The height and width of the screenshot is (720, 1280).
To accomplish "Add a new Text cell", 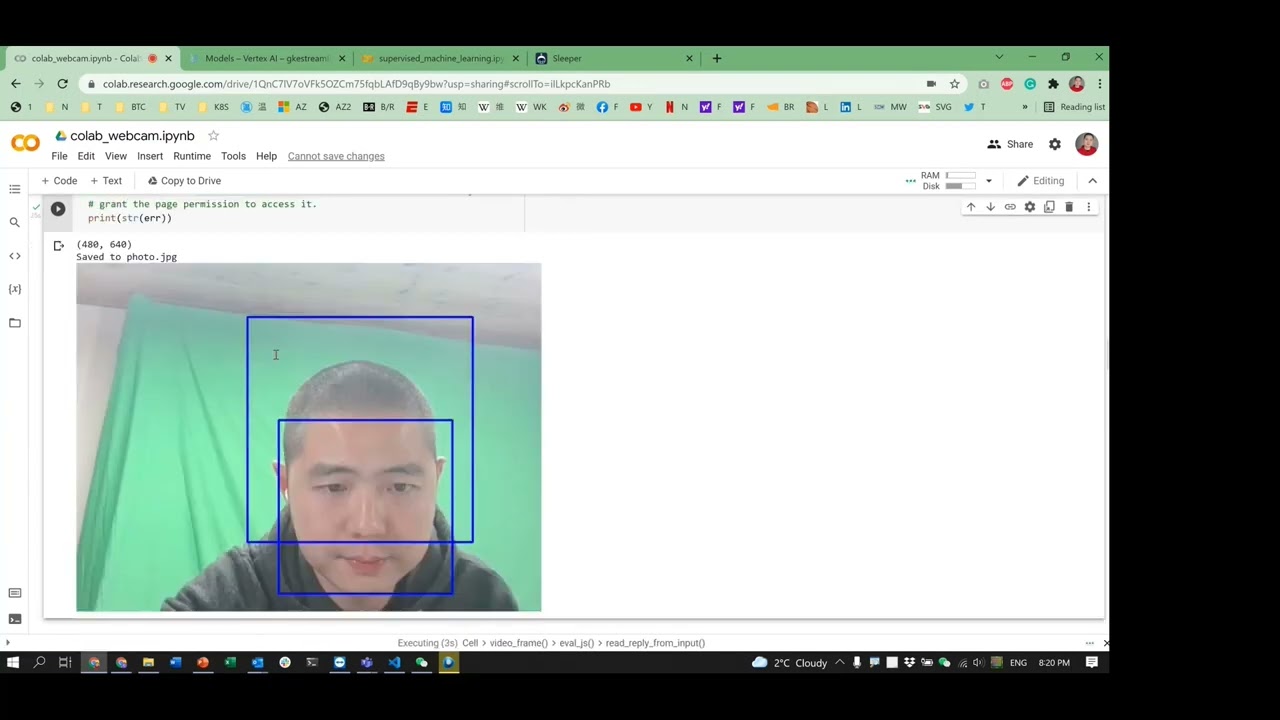I will coord(106,181).
